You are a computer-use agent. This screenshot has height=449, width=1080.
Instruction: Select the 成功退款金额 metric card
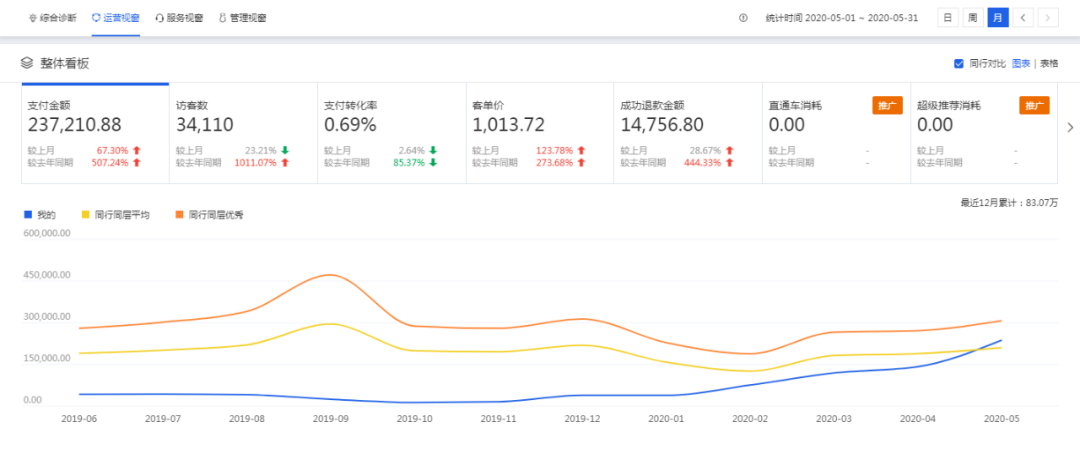(x=688, y=133)
